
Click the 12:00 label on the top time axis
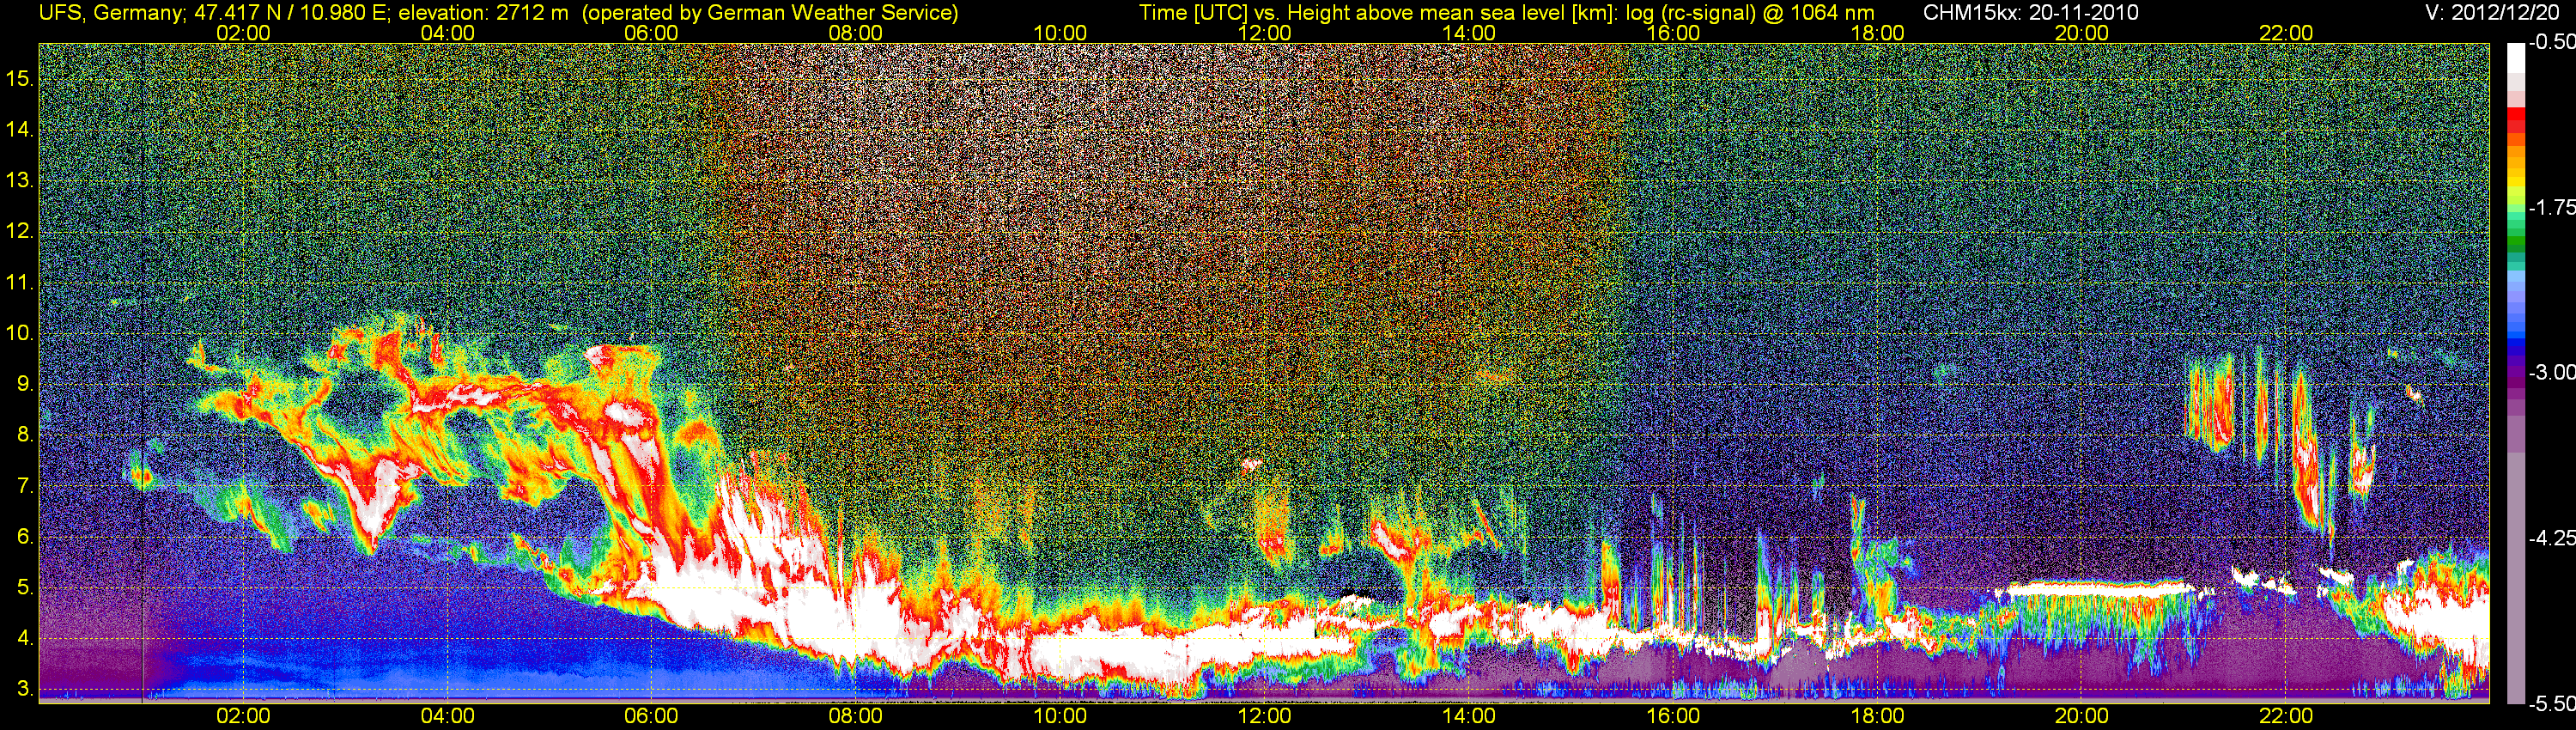click(x=1264, y=33)
